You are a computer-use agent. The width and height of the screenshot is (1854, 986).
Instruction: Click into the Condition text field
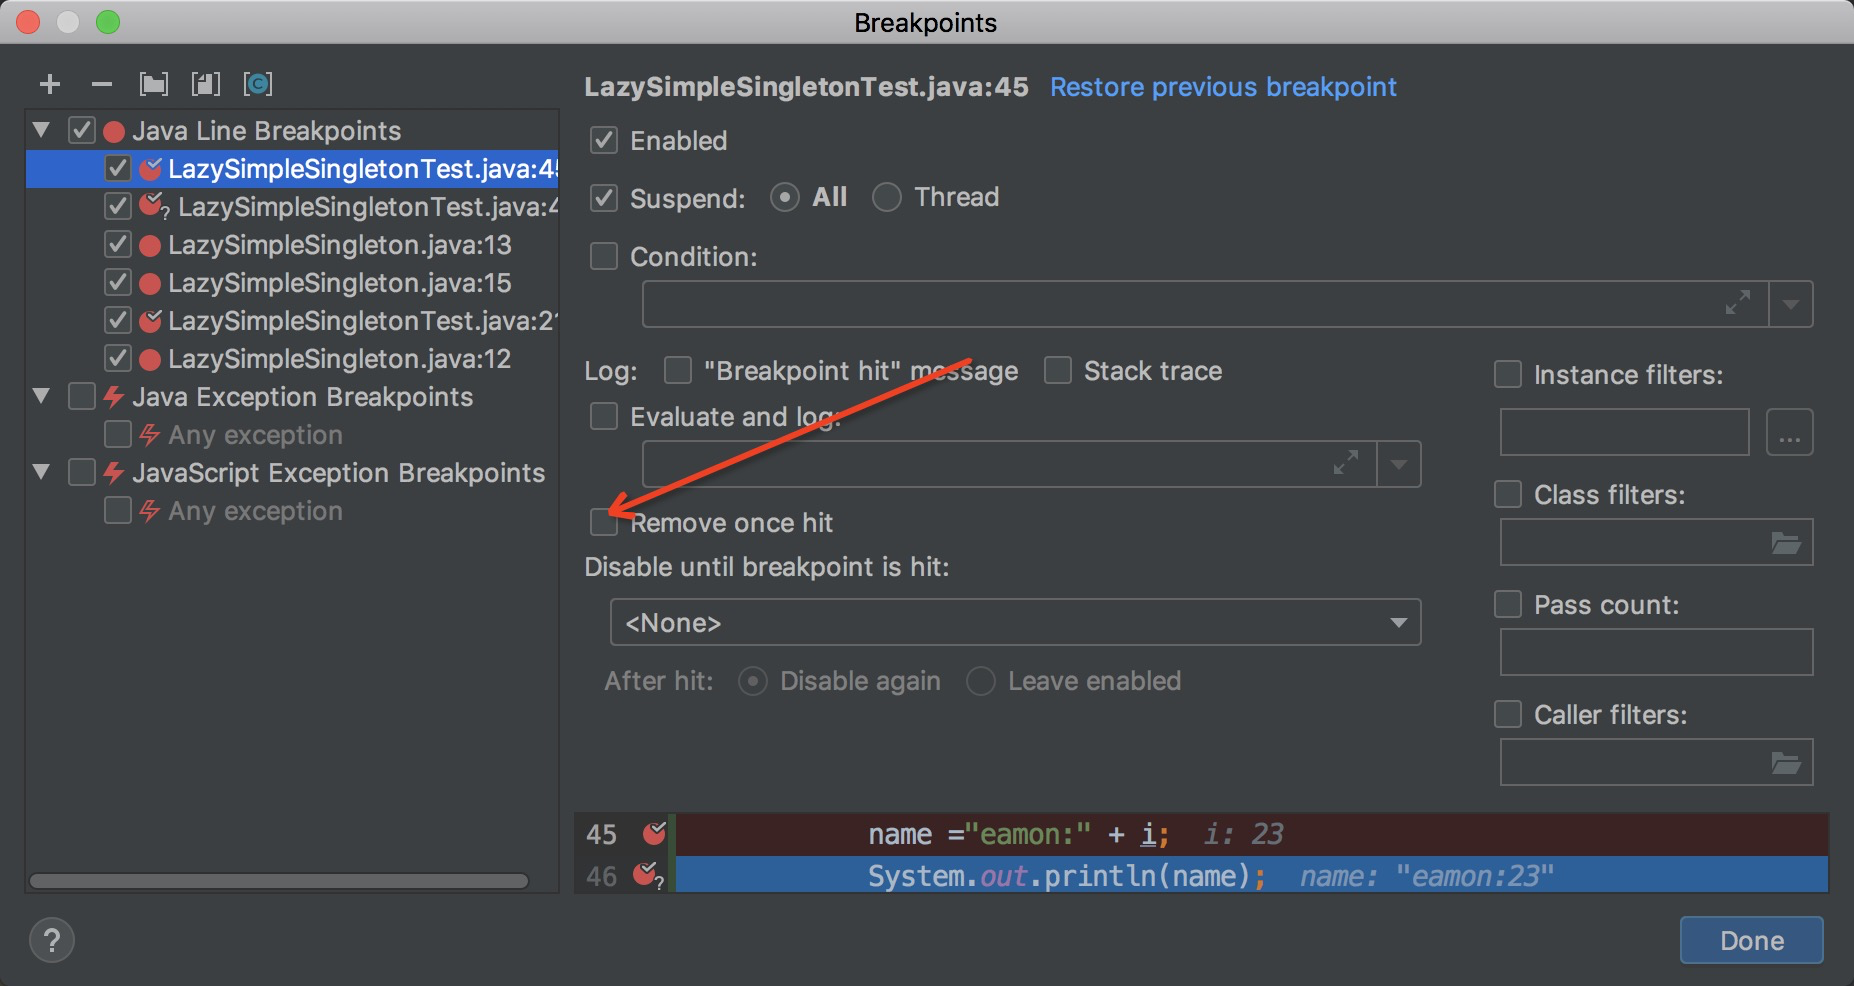point(1205,304)
